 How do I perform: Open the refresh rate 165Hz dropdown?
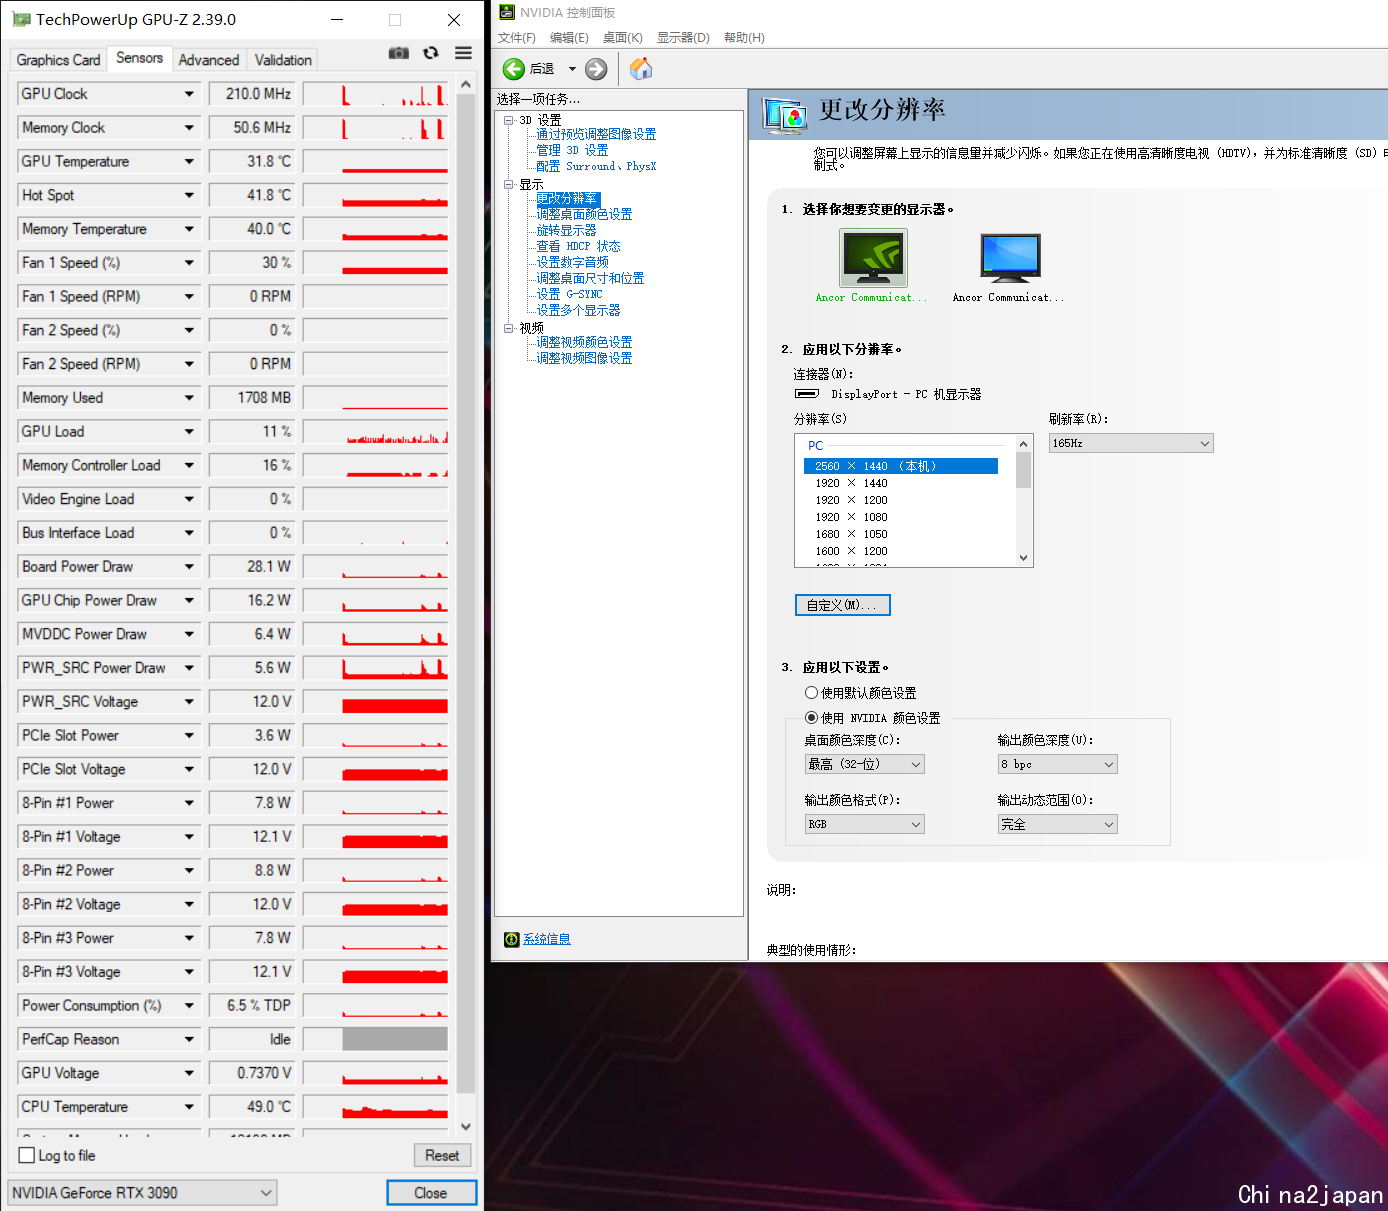[1131, 443]
